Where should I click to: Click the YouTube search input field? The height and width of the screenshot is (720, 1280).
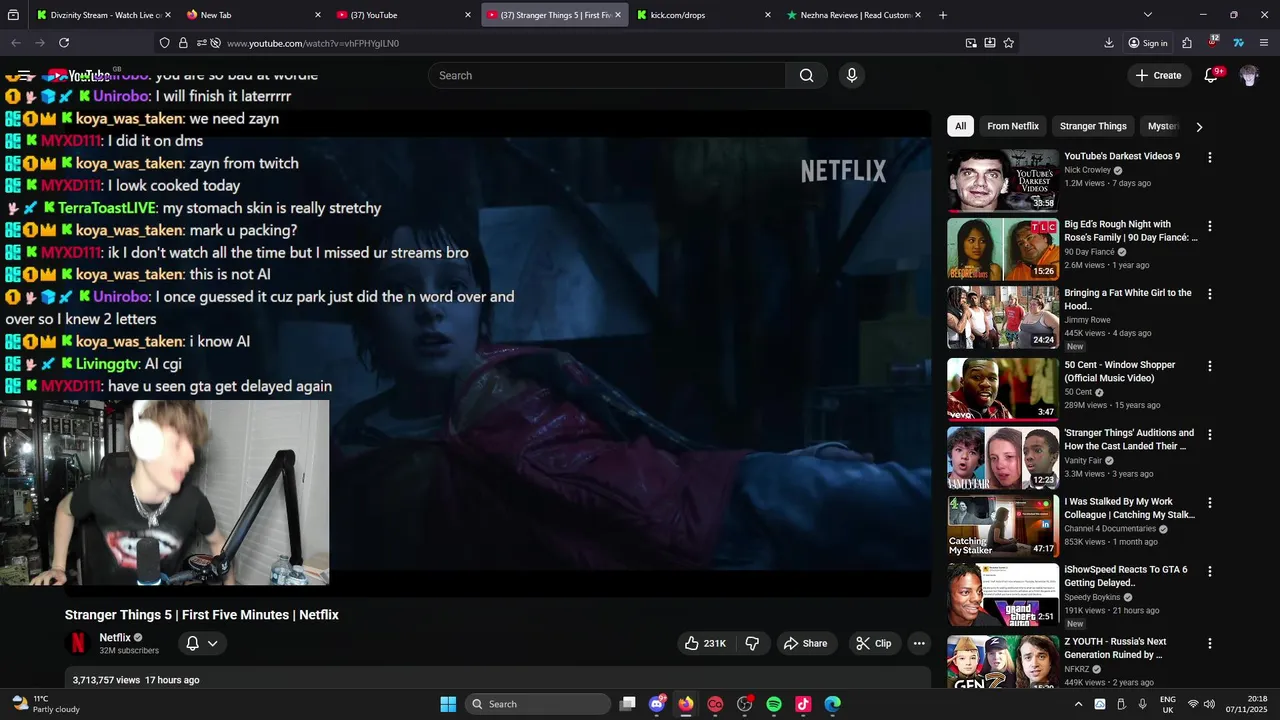tap(607, 75)
